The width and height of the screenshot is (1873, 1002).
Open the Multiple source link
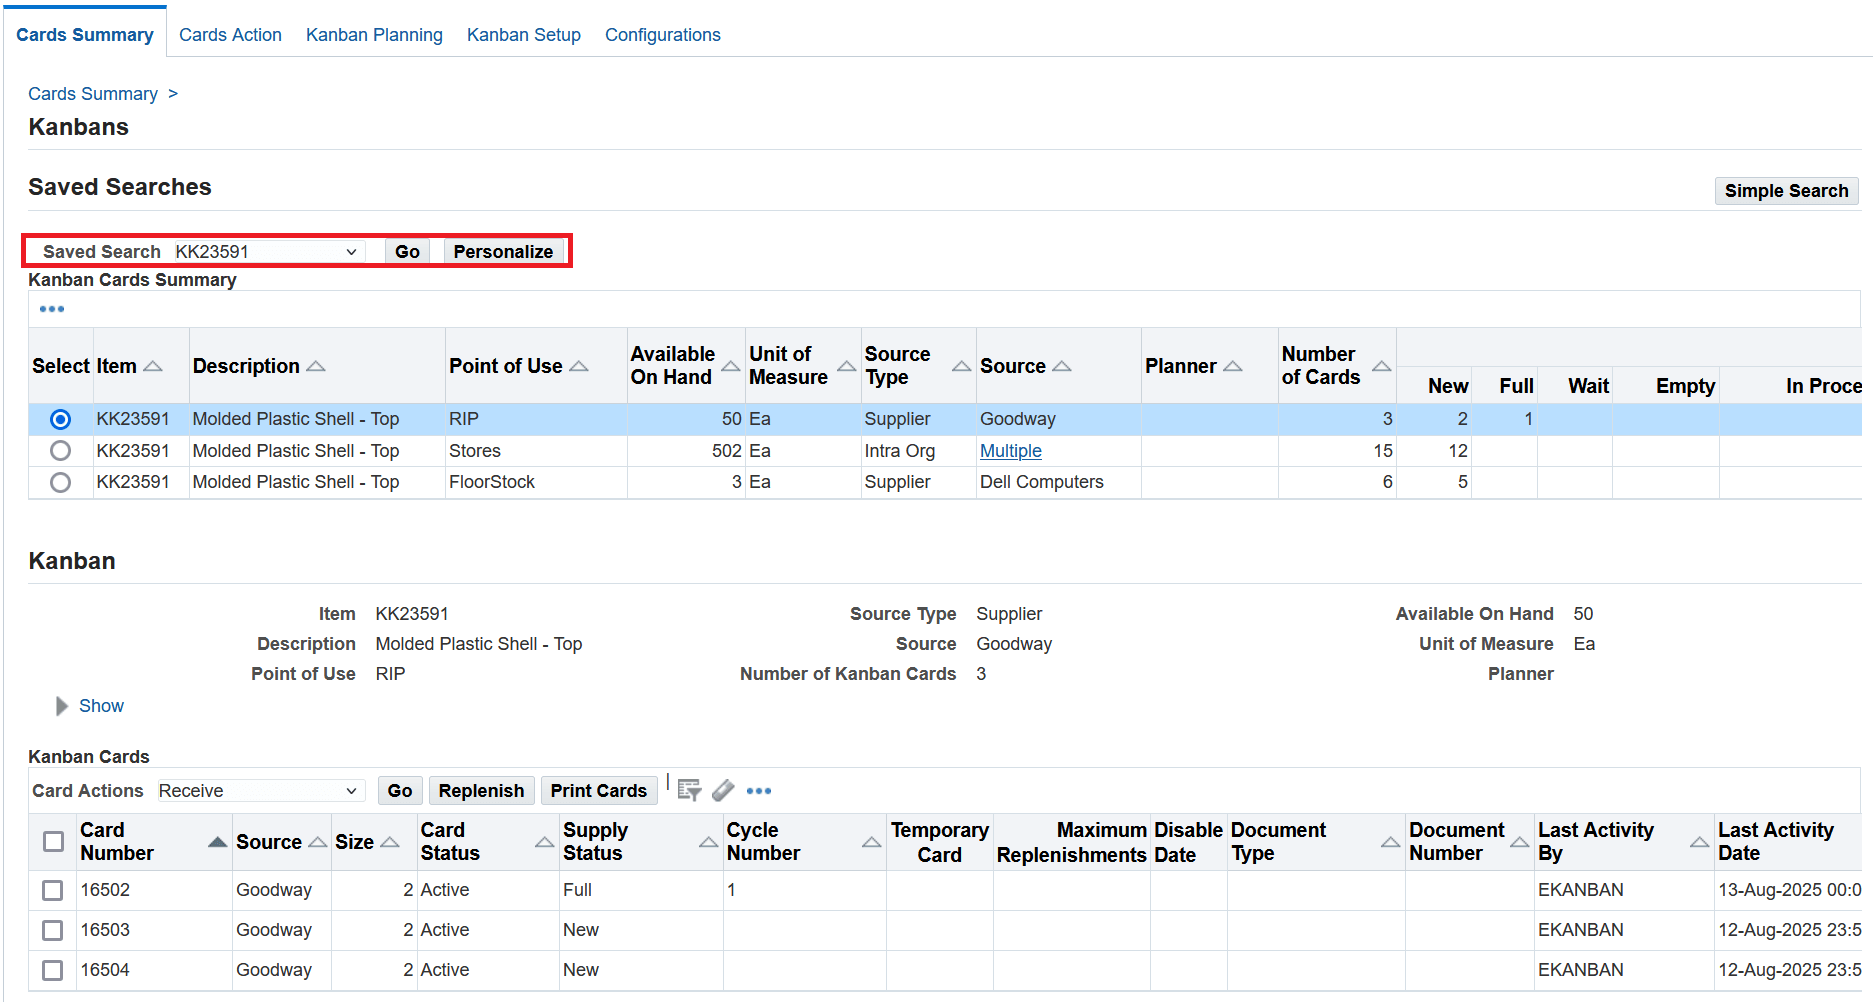[x=1010, y=451]
